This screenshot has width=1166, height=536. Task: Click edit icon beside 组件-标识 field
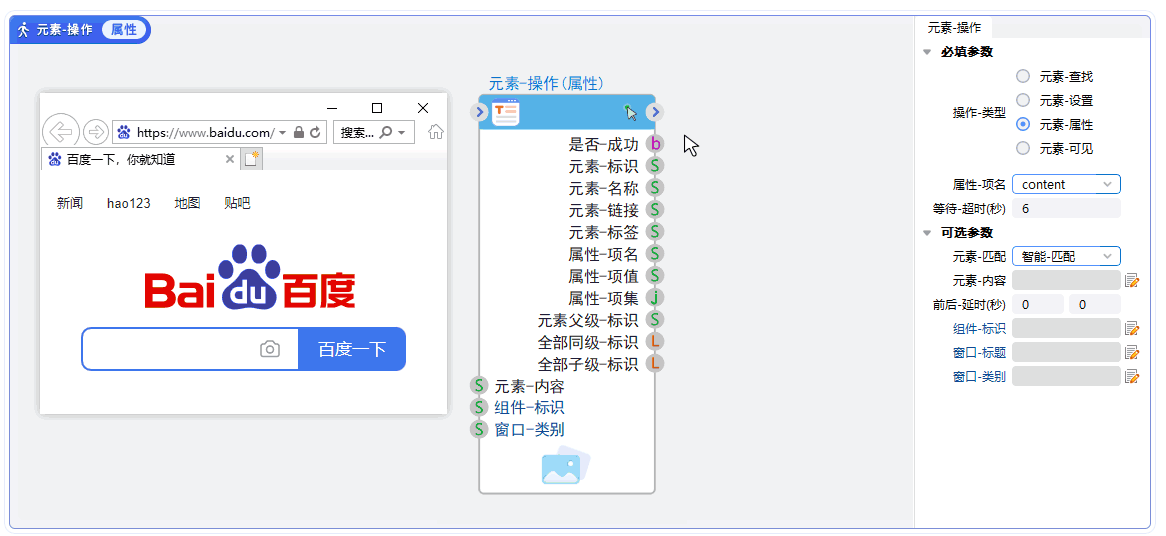[1132, 329]
